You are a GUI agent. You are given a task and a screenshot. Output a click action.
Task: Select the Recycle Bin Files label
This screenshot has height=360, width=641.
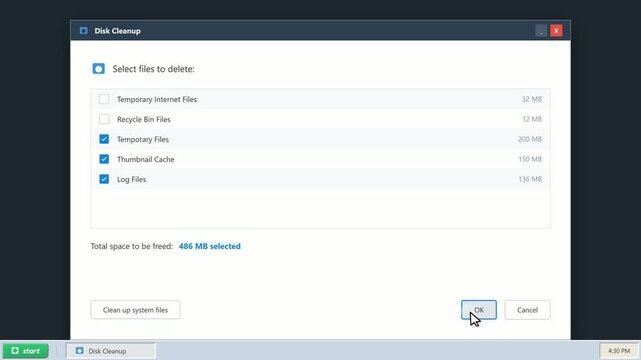coord(144,119)
